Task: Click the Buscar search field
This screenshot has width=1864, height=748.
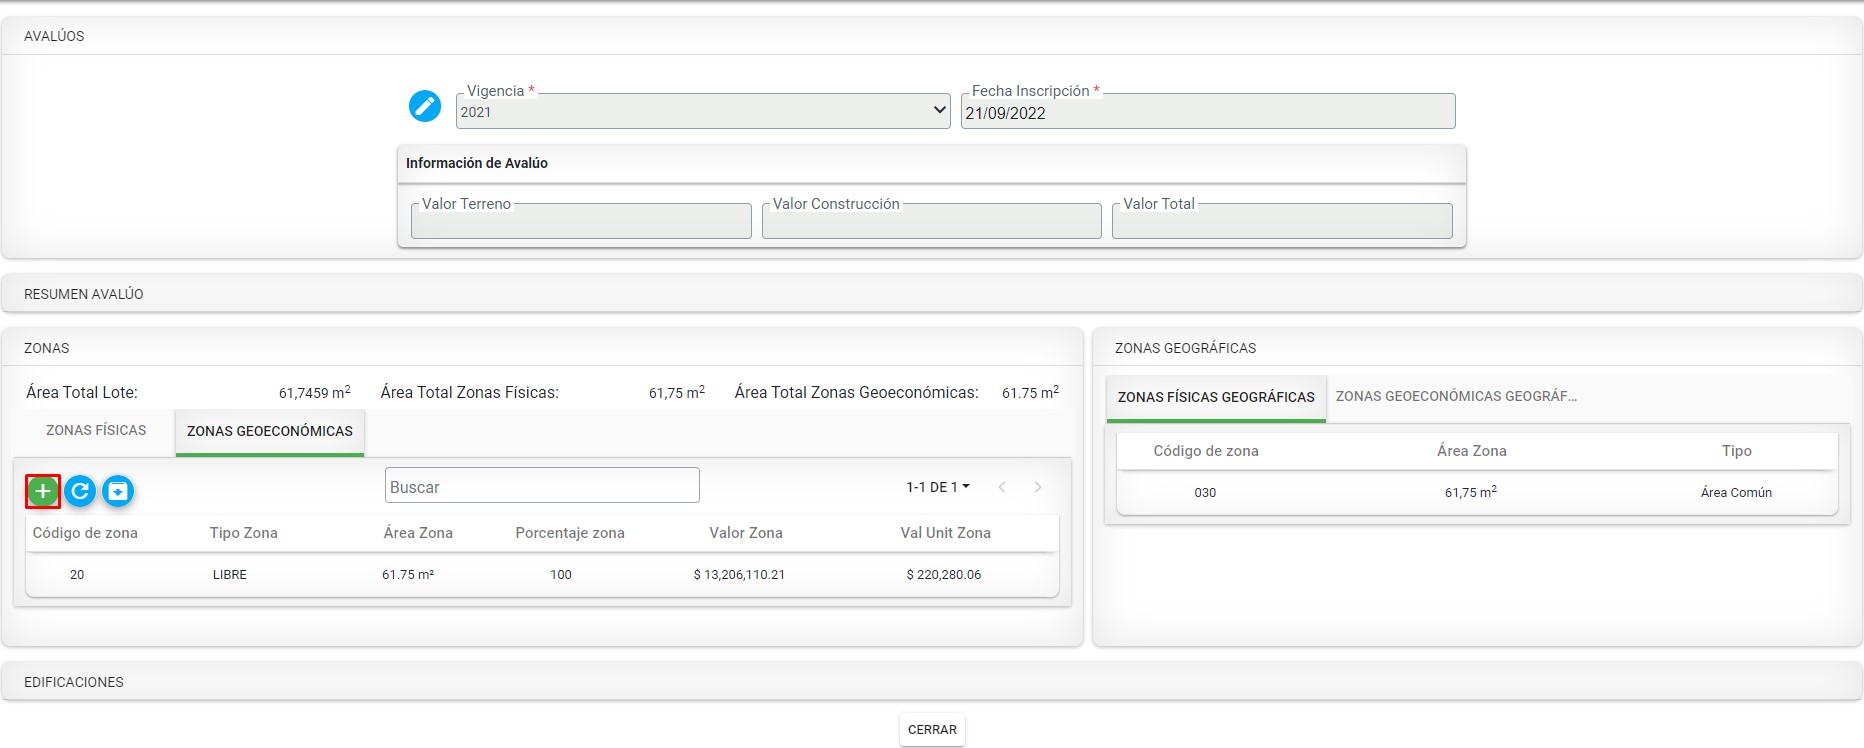Action: [x=541, y=486]
